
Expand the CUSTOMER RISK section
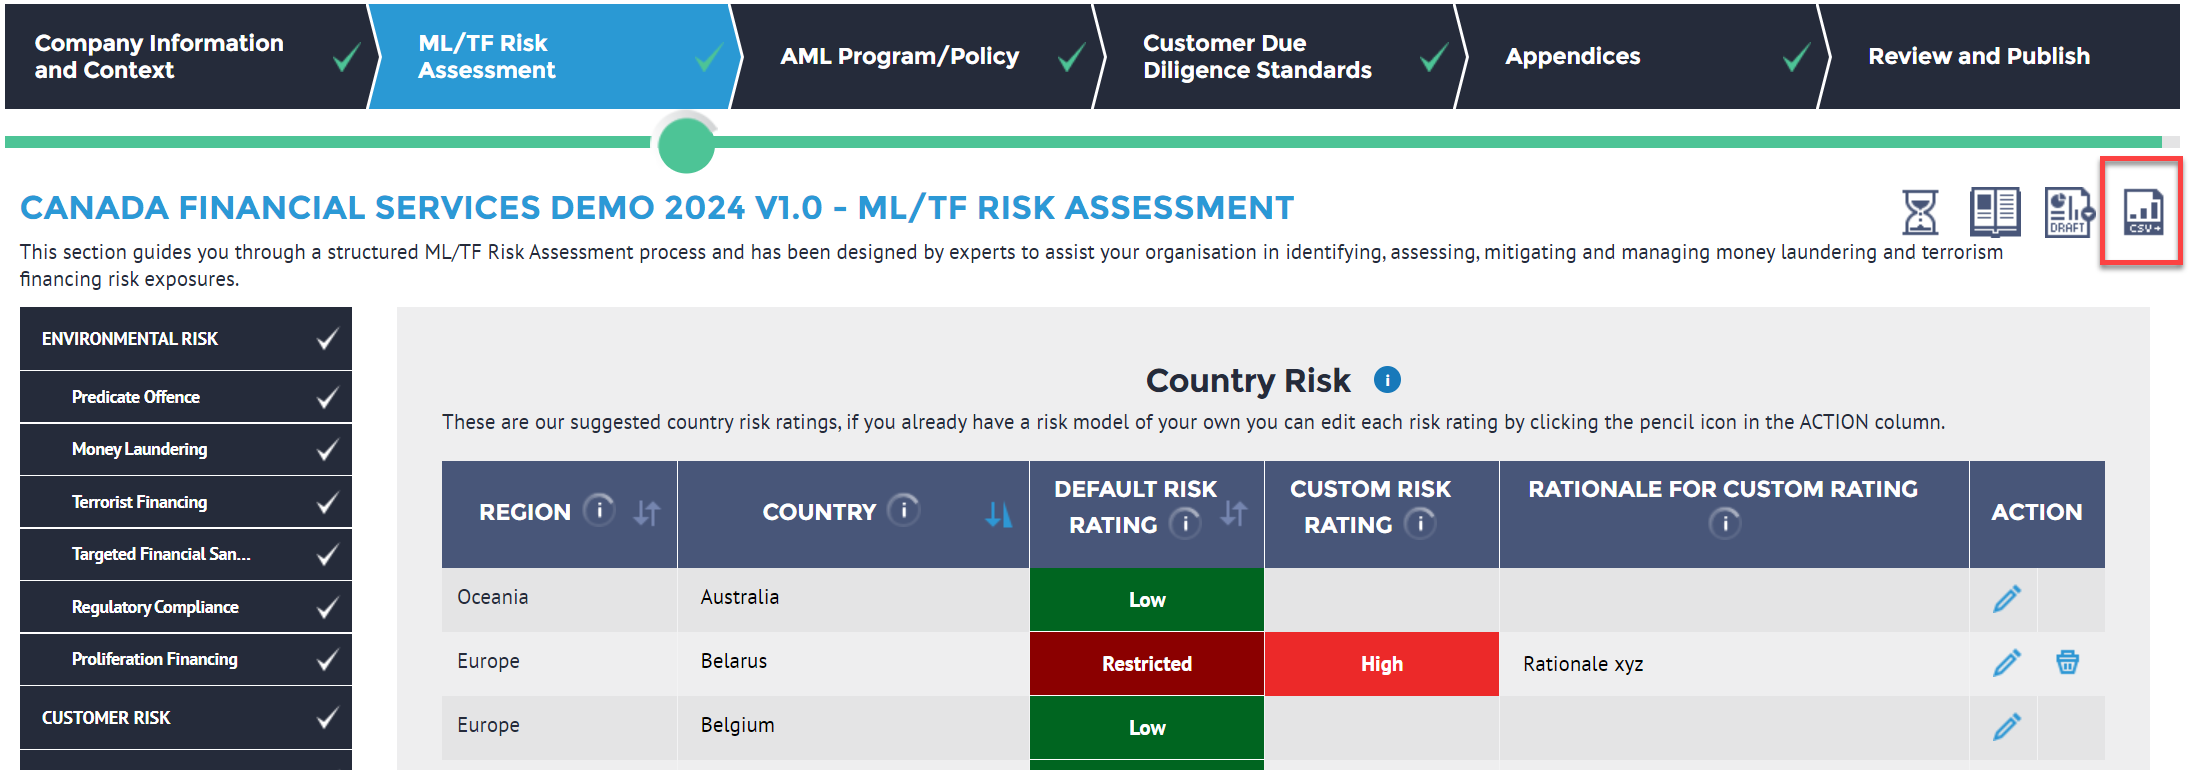click(x=186, y=718)
